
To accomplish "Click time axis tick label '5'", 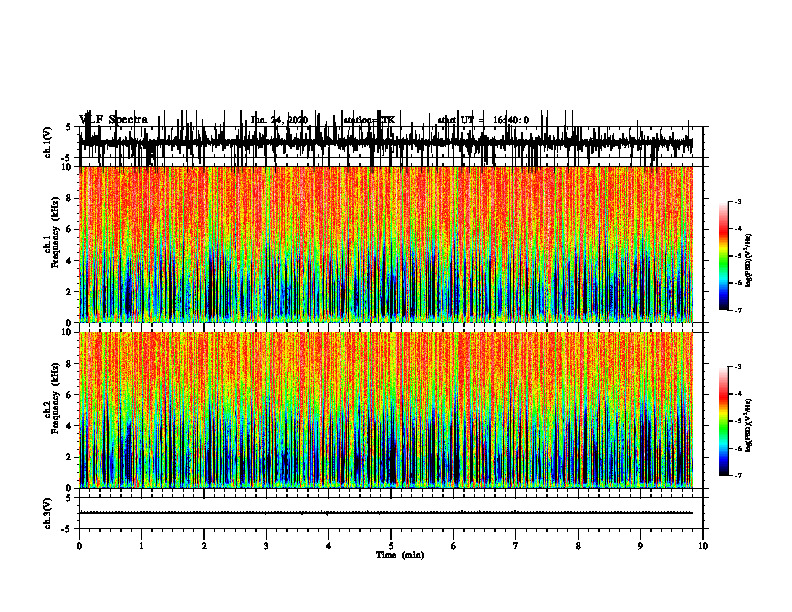I will [391, 546].
